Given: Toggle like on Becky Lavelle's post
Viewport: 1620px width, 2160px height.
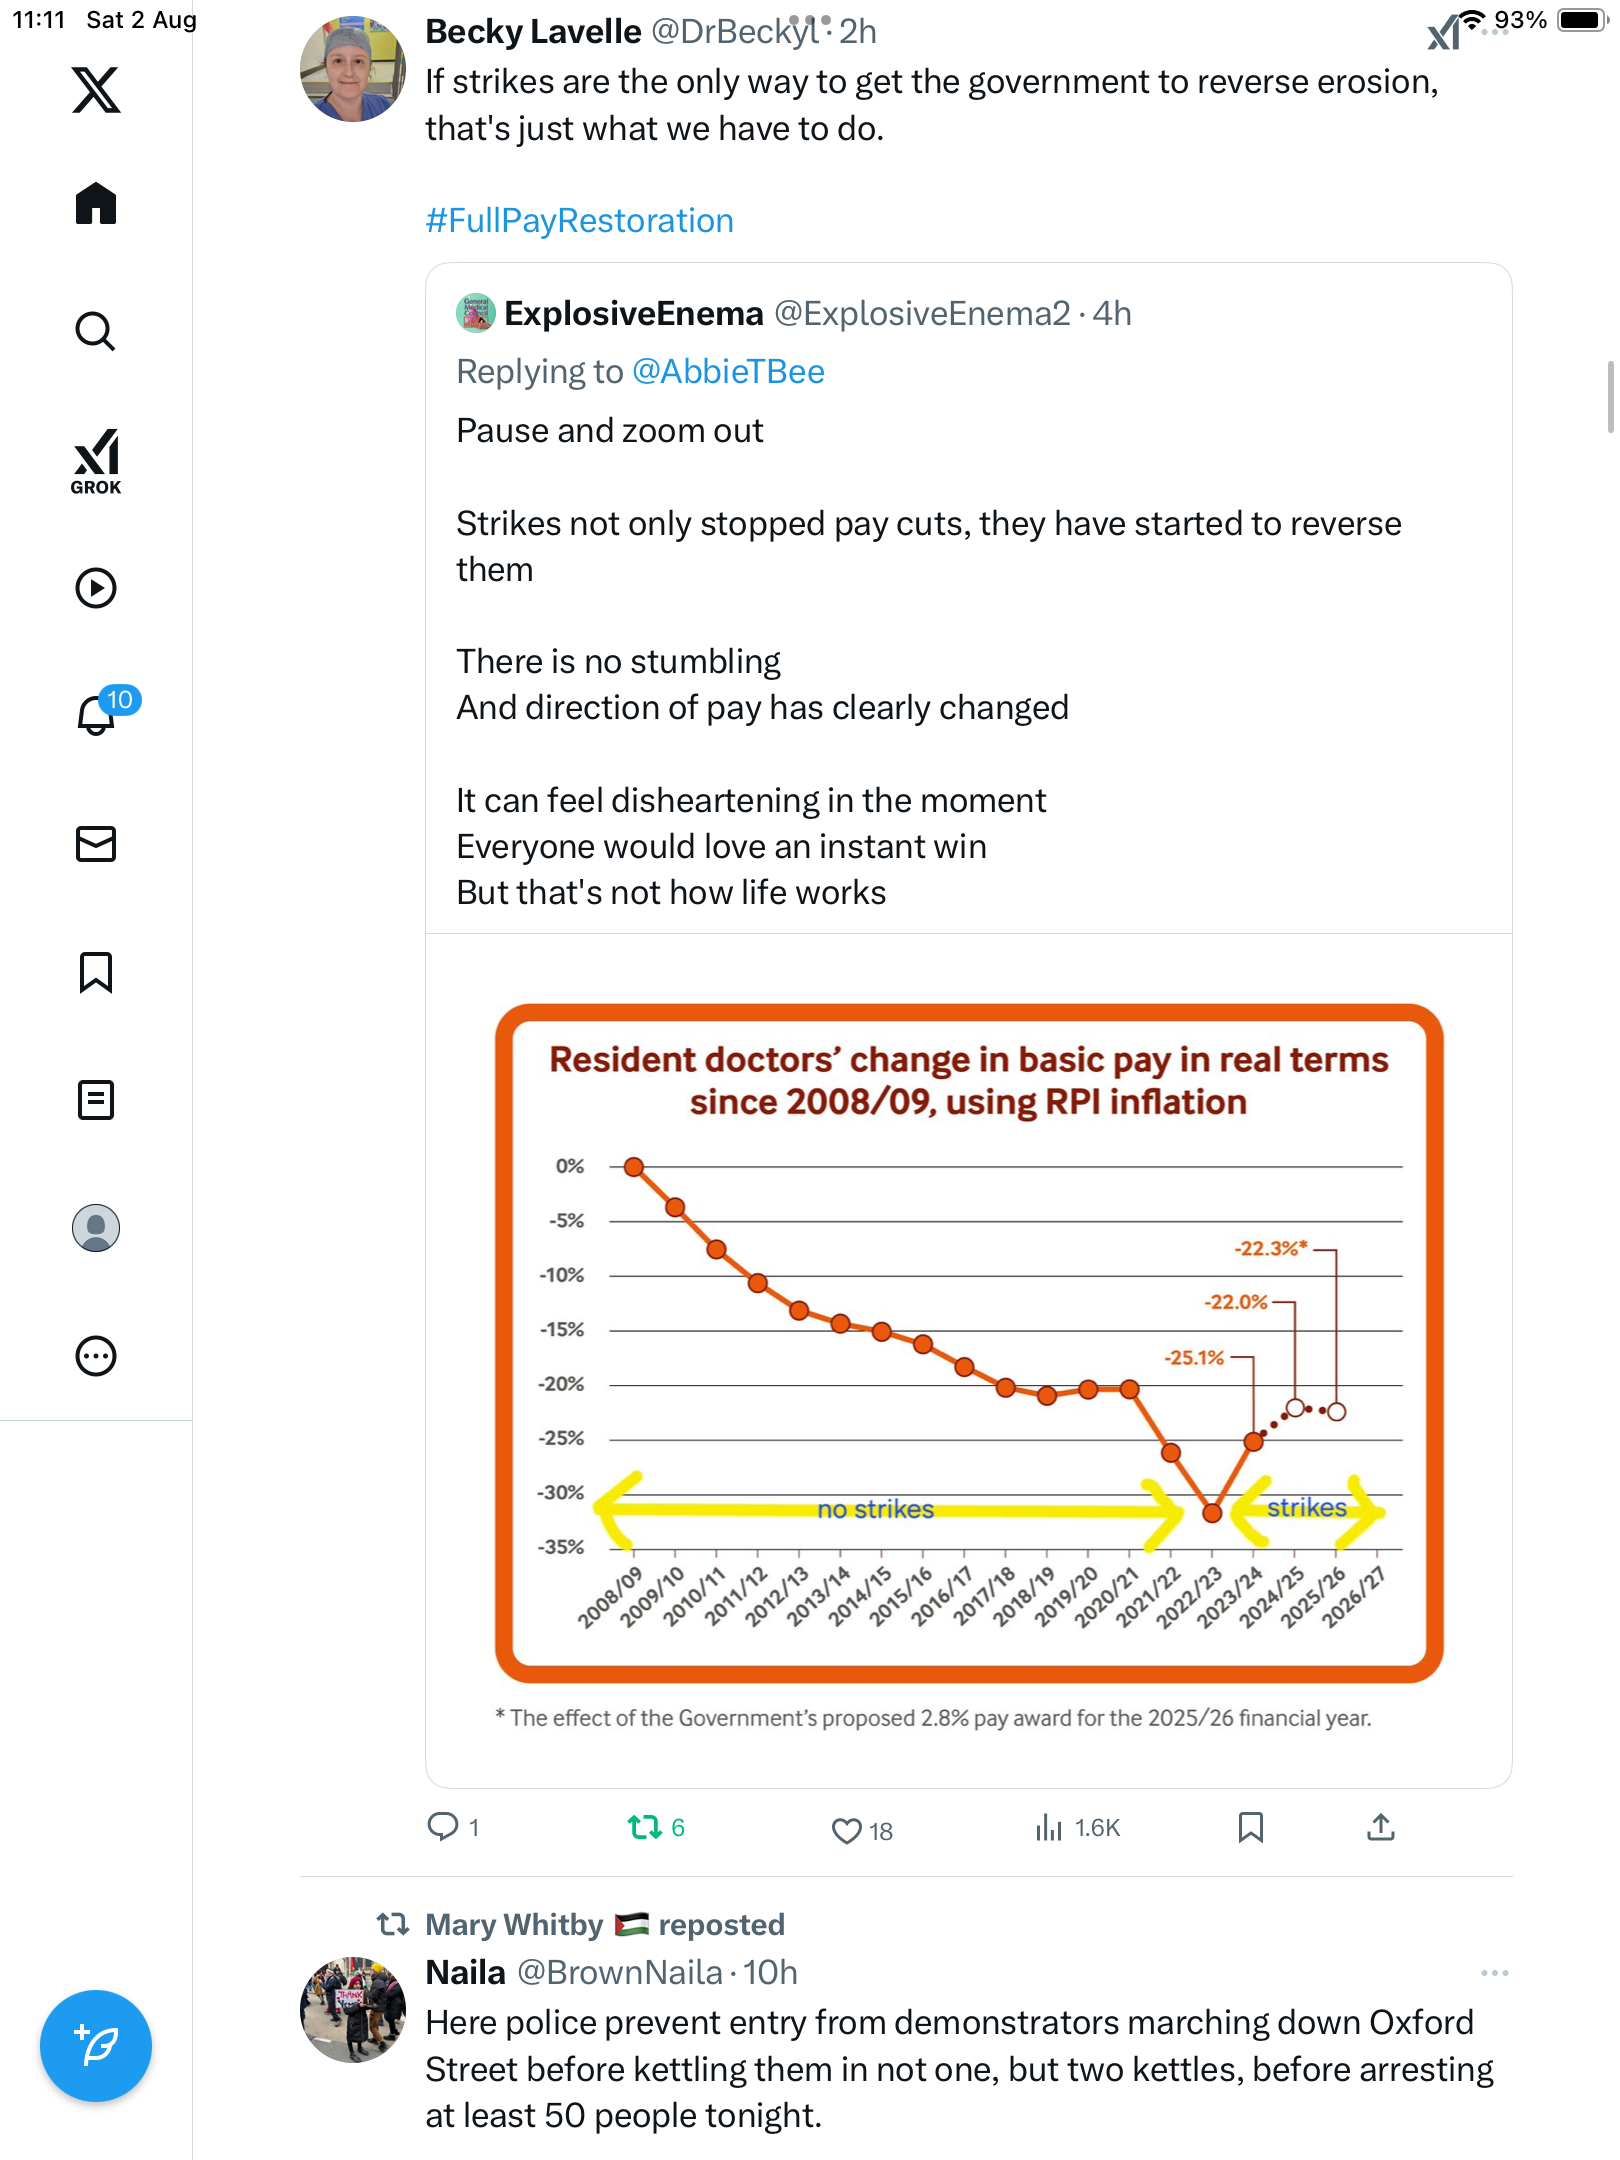Looking at the screenshot, I should click(x=847, y=1830).
